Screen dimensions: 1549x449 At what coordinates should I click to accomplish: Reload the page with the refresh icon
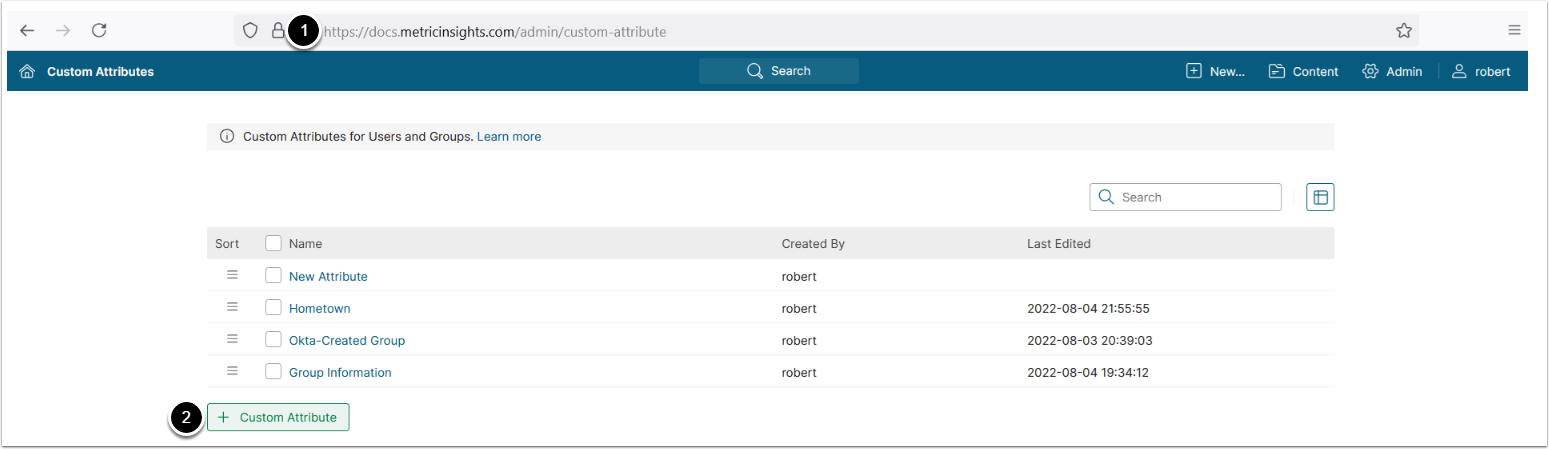coord(99,31)
